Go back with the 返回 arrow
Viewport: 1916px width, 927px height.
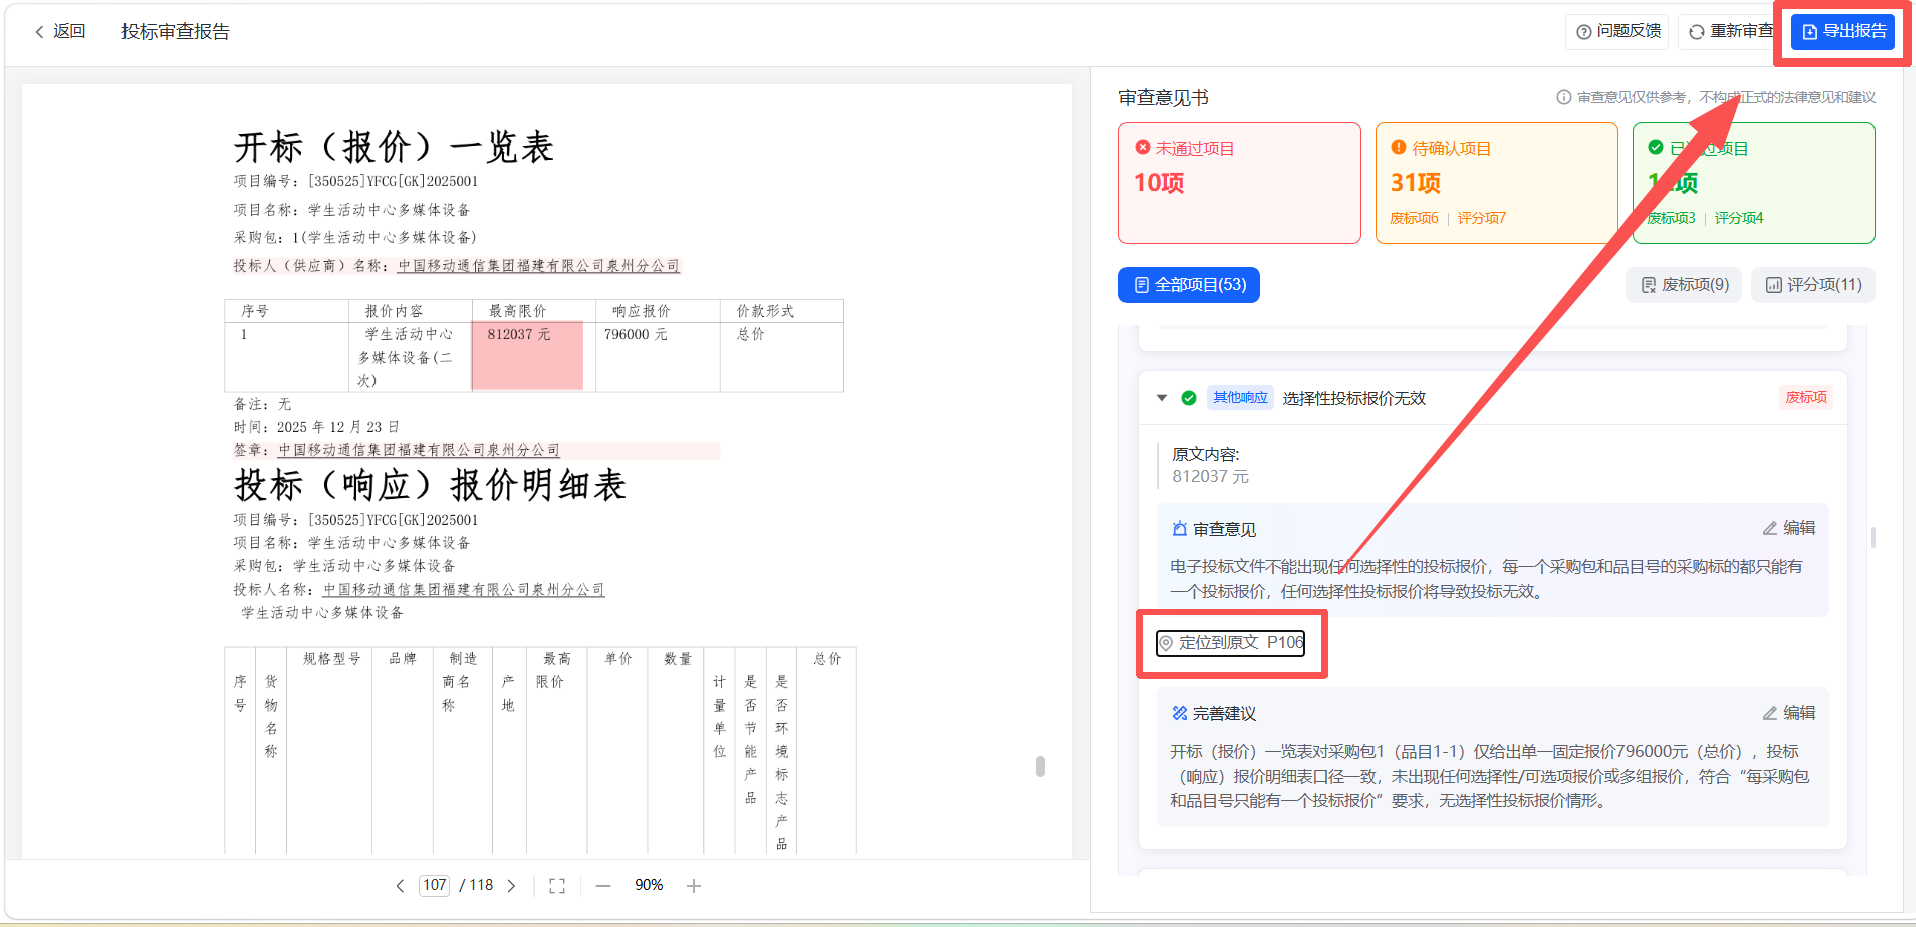click(x=59, y=32)
